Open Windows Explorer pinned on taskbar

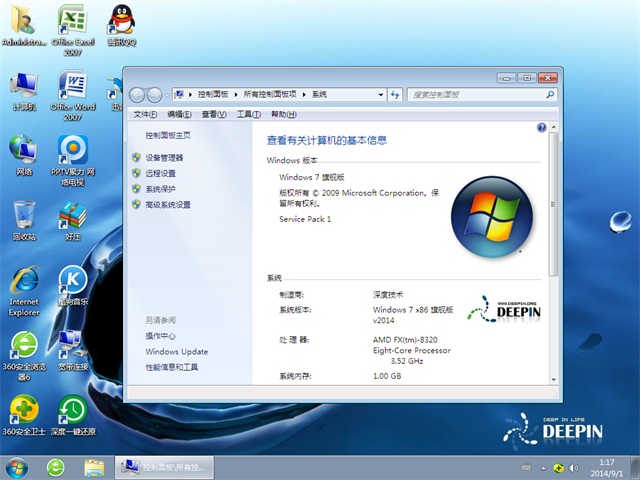pos(94,468)
